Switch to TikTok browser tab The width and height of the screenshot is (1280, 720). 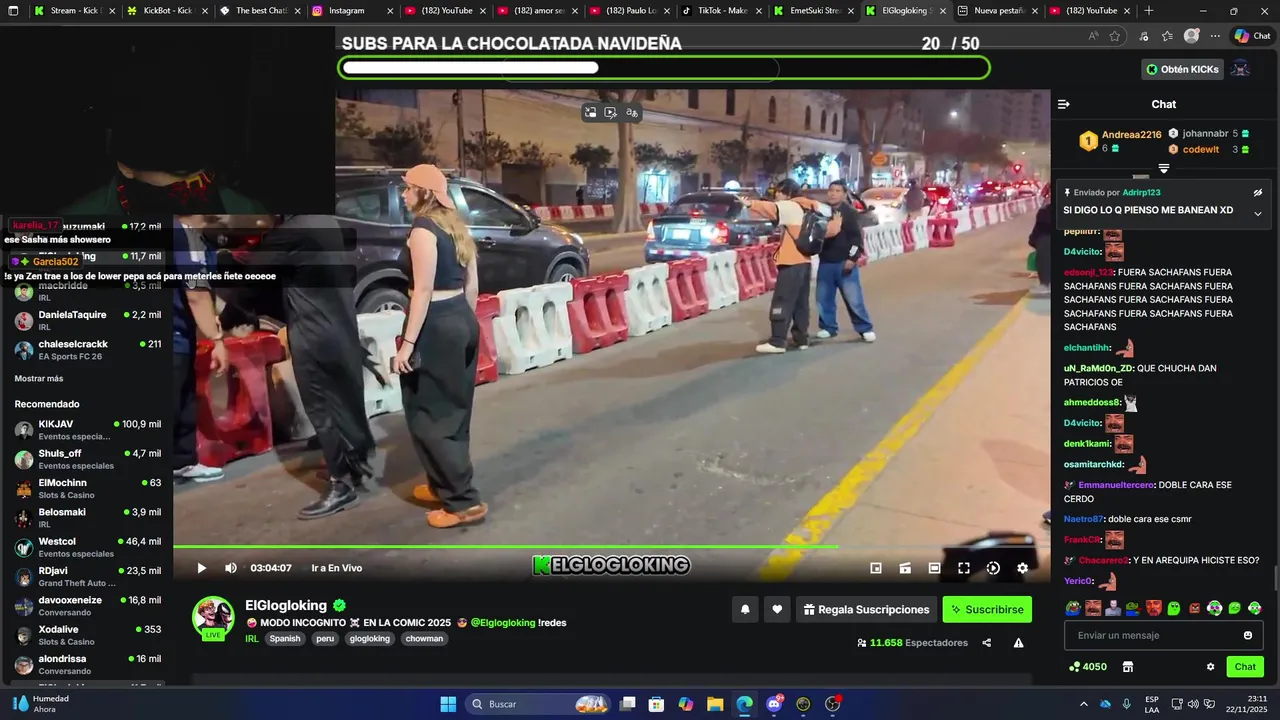click(722, 11)
